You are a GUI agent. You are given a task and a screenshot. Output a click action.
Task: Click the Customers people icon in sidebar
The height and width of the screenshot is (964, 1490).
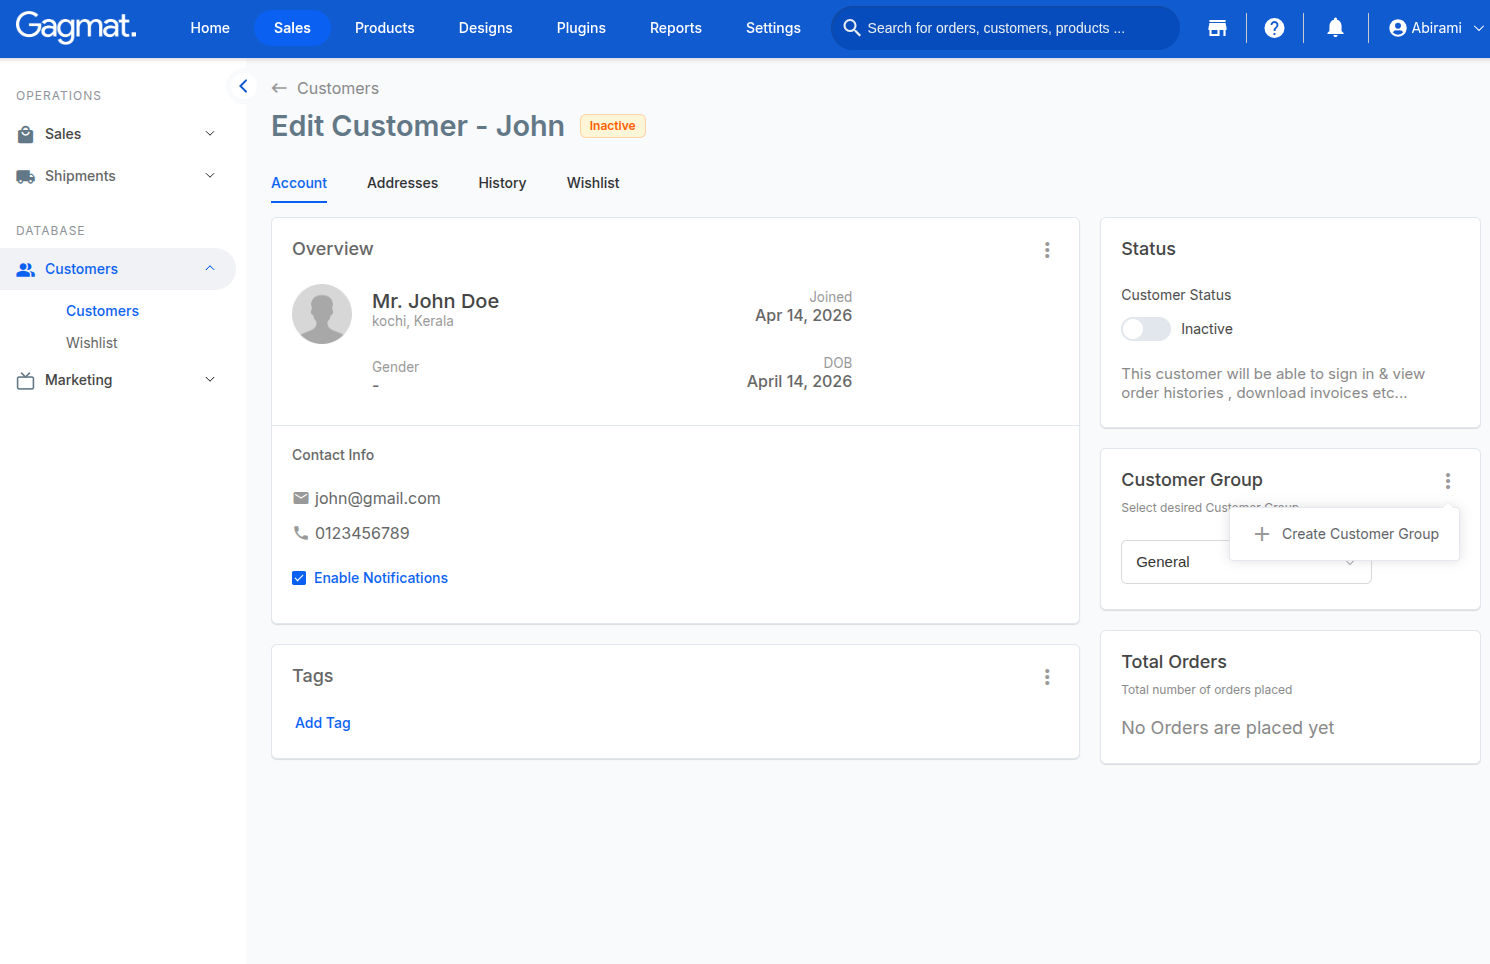click(26, 269)
